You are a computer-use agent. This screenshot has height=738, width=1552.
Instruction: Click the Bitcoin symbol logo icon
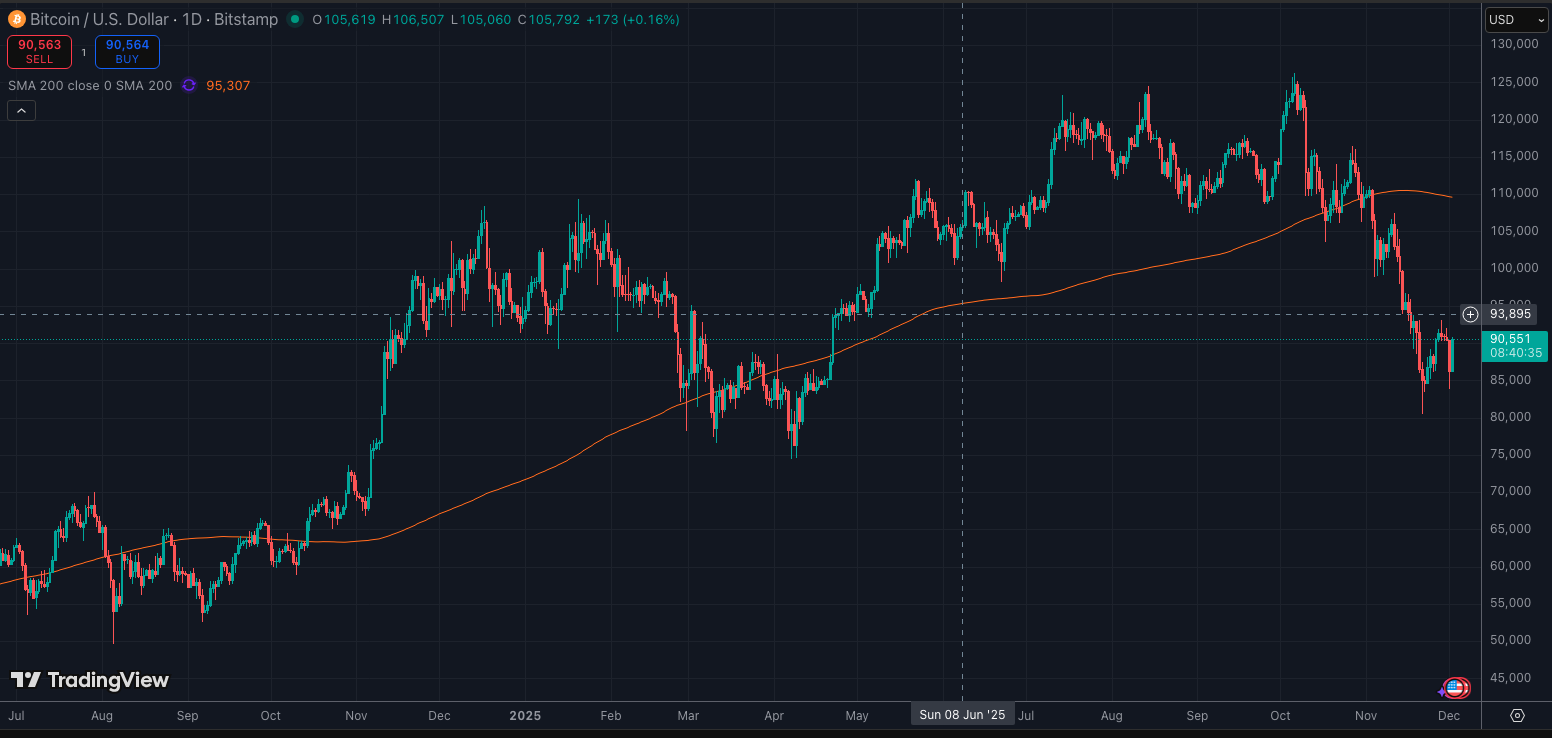(x=17, y=19)
